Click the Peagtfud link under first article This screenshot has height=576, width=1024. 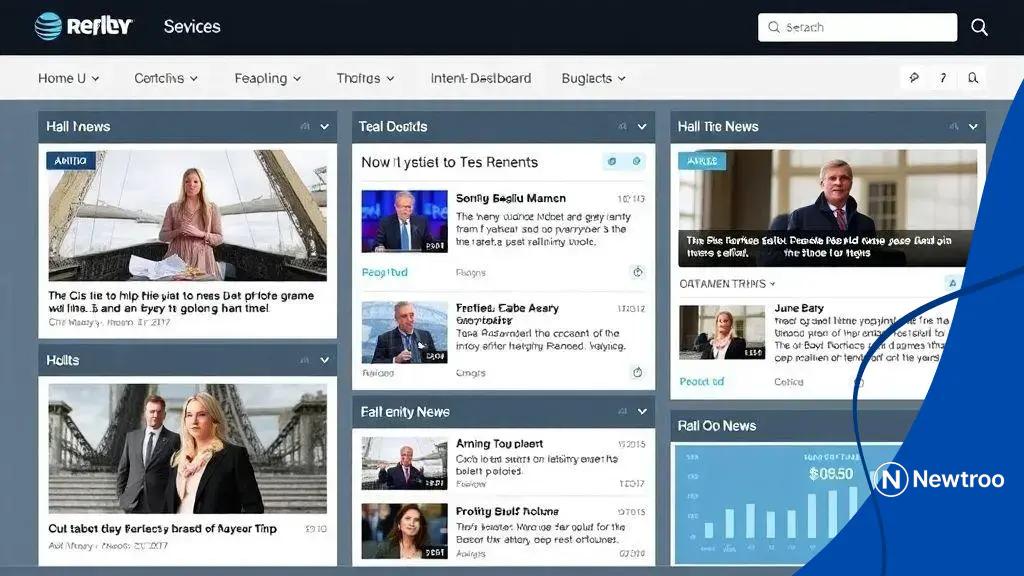point(384,272)
